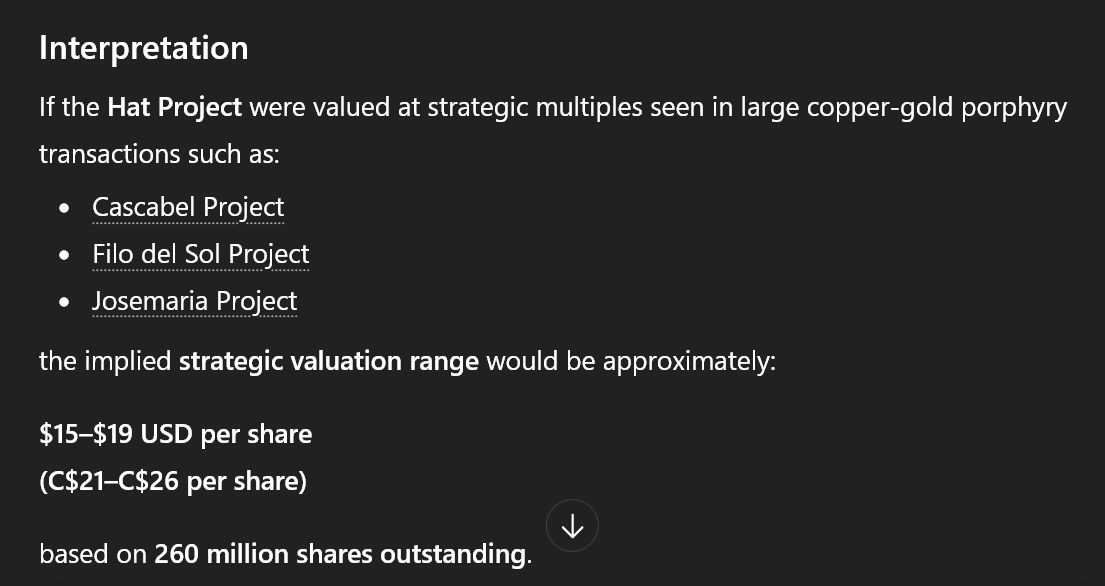Click the bullet point beside Cascabel Project
Viewport: 1105px width, 586px height.
(x=65, y=208)
